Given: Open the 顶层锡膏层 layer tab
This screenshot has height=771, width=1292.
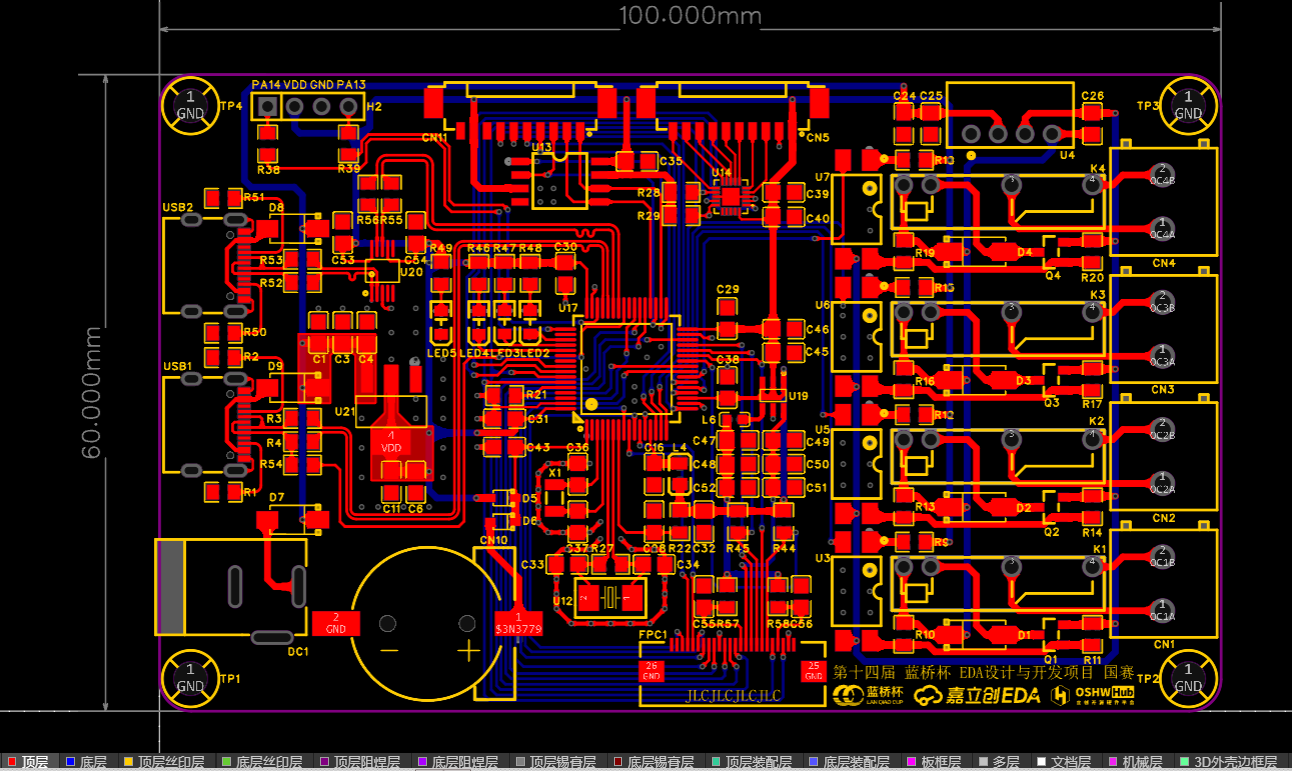Looking at the screenshot, I should pyautogui.click(x=556, y=762).
